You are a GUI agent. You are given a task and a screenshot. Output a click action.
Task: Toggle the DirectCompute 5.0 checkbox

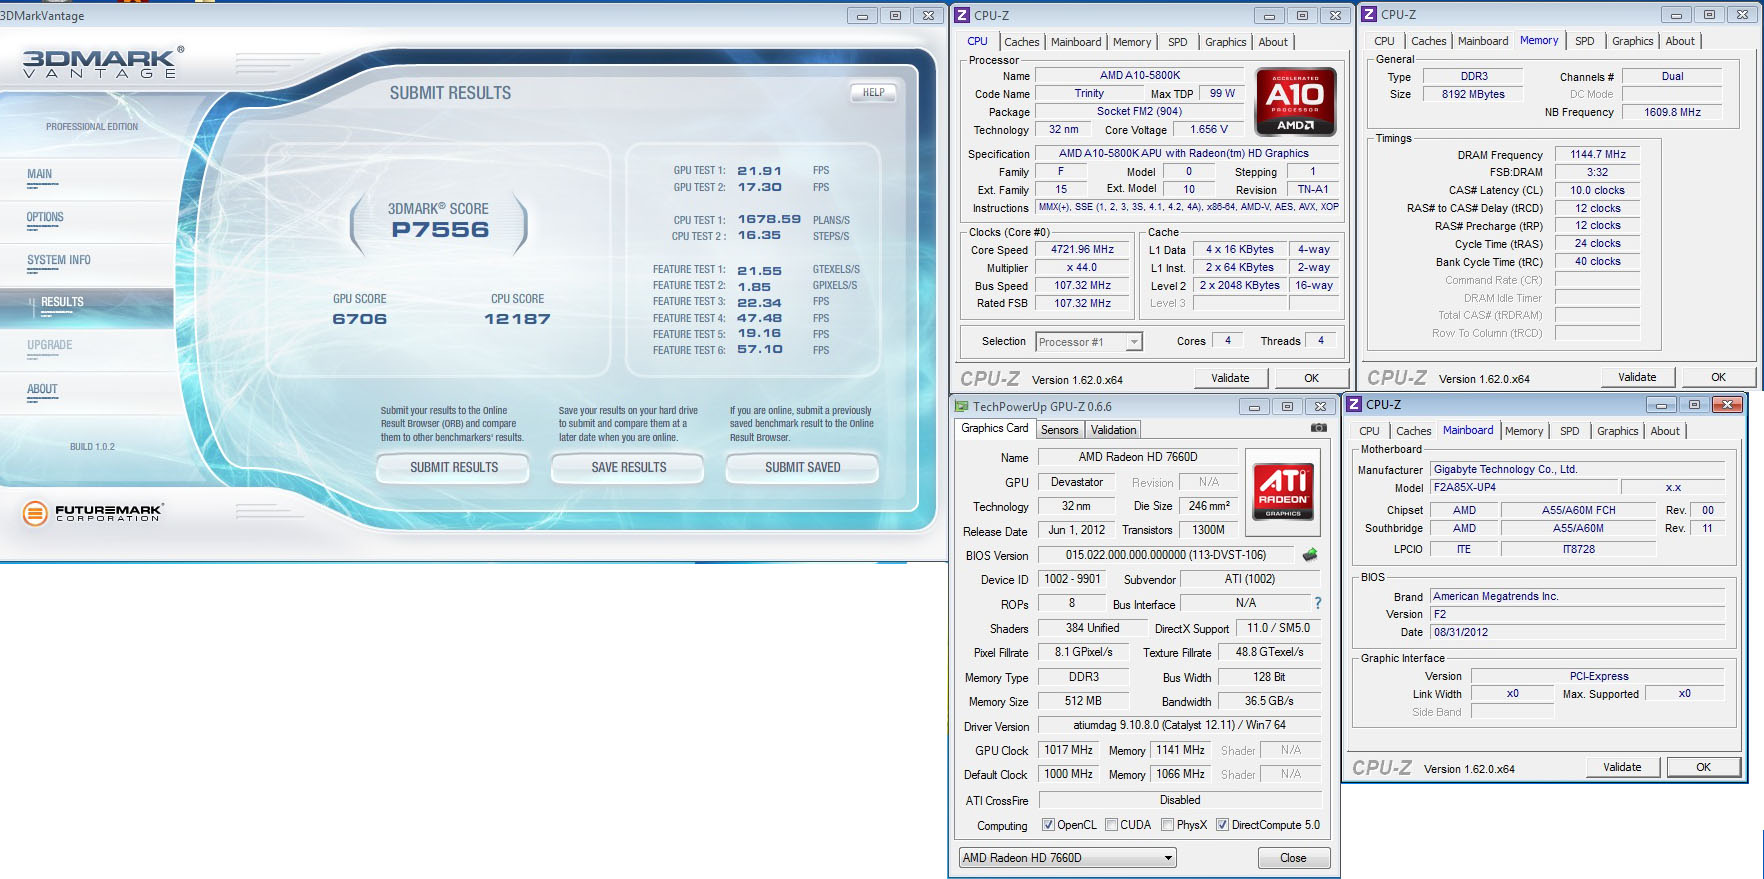[x=1222, y=825]
